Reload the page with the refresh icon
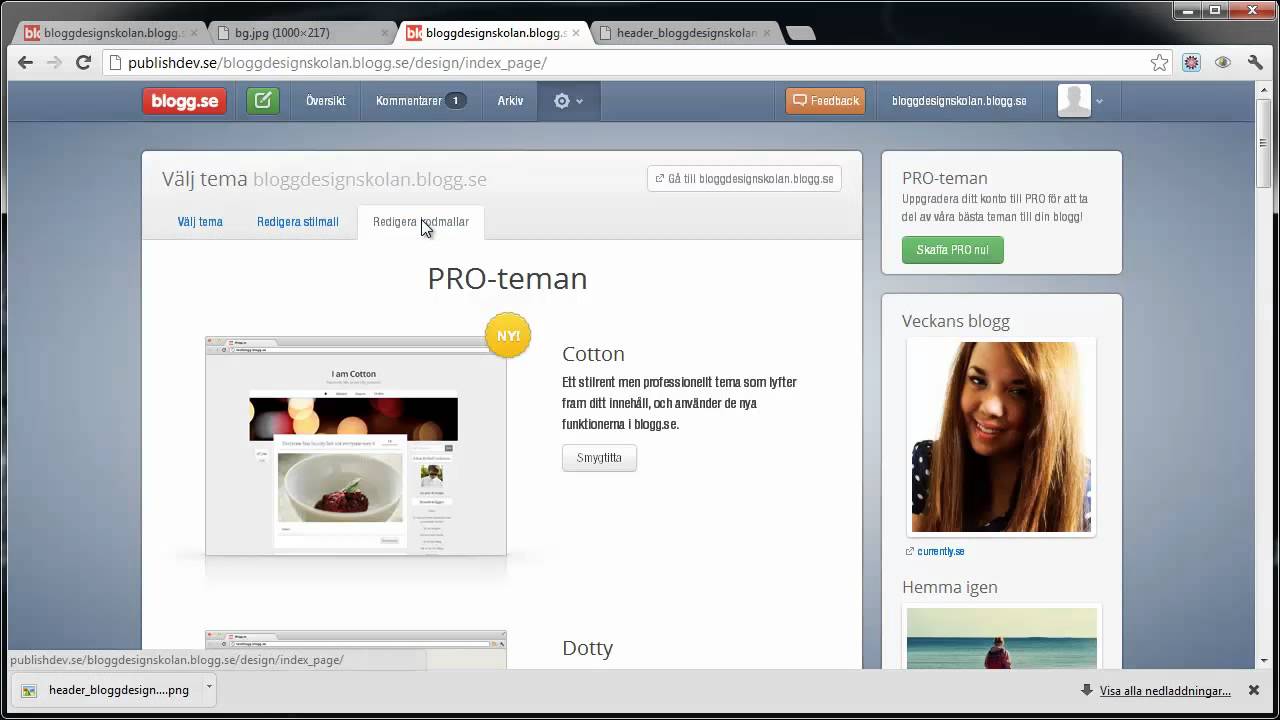This screenshot has width=1280, height=720. tap(84, 63)
